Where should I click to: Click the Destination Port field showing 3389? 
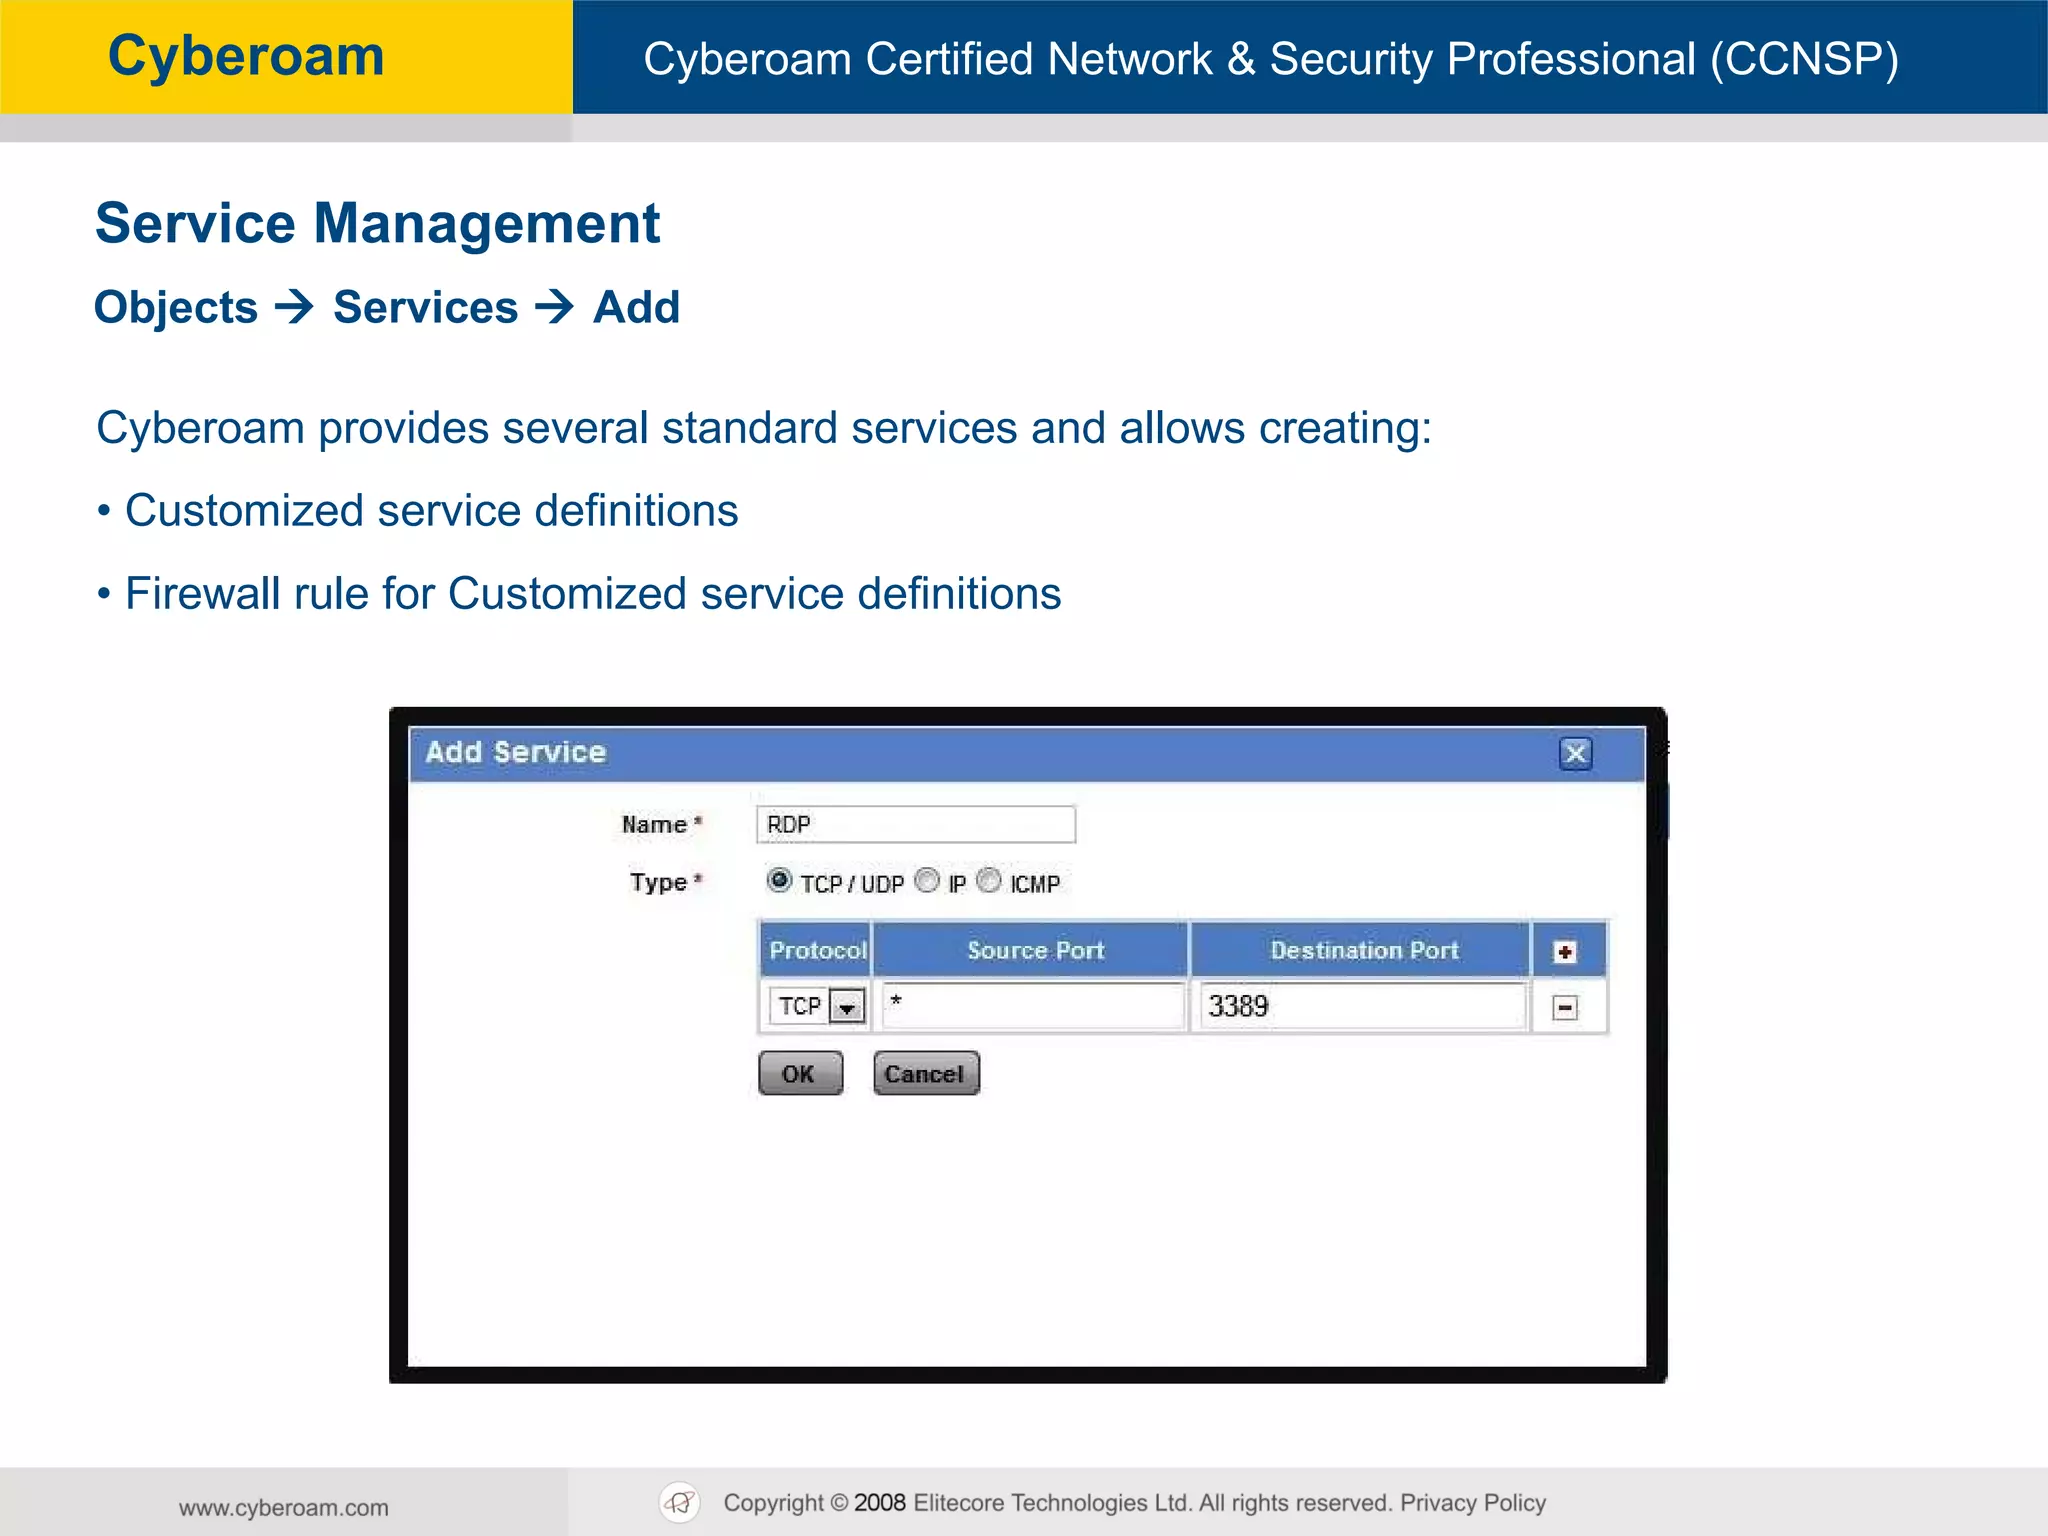(1362, 1006)
